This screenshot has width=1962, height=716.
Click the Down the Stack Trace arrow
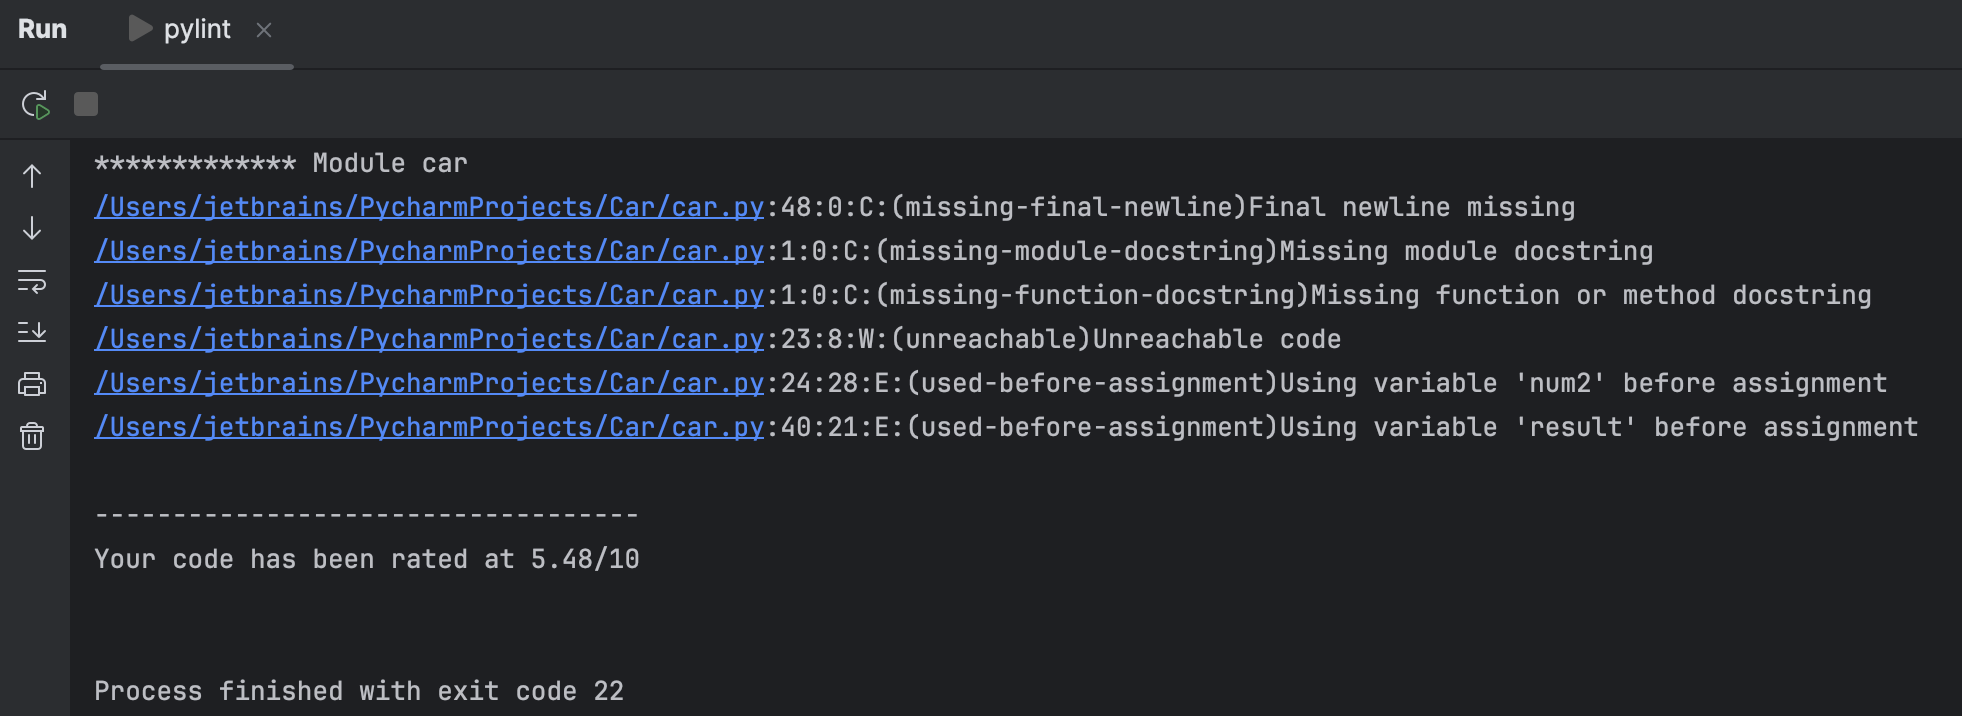[31, 228]
